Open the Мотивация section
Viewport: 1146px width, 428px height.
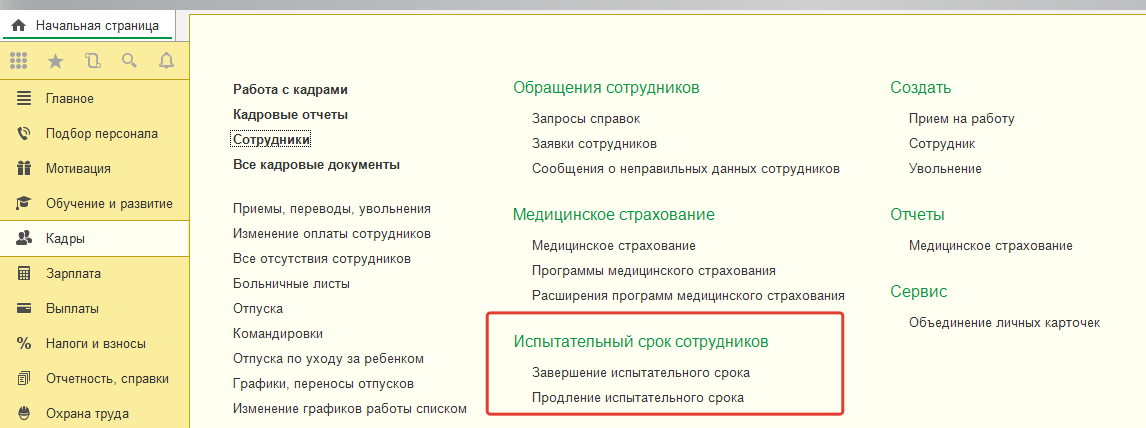pos(94,169)
